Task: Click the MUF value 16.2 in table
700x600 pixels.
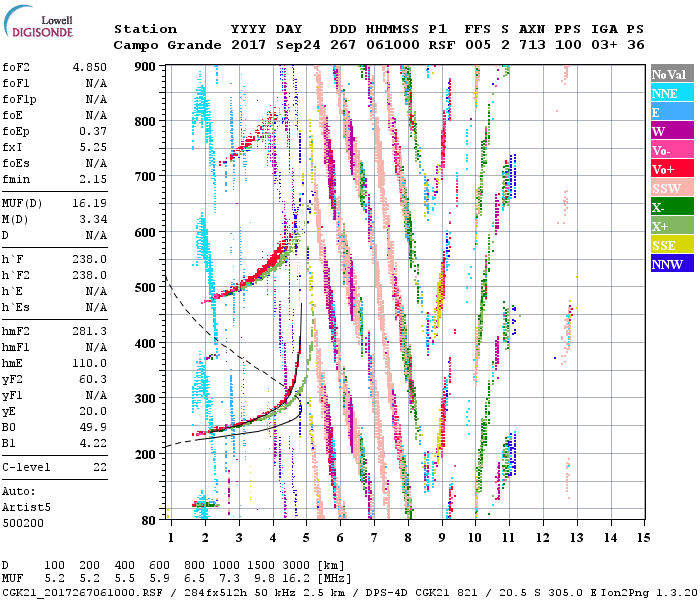Action: pos(296,579)
